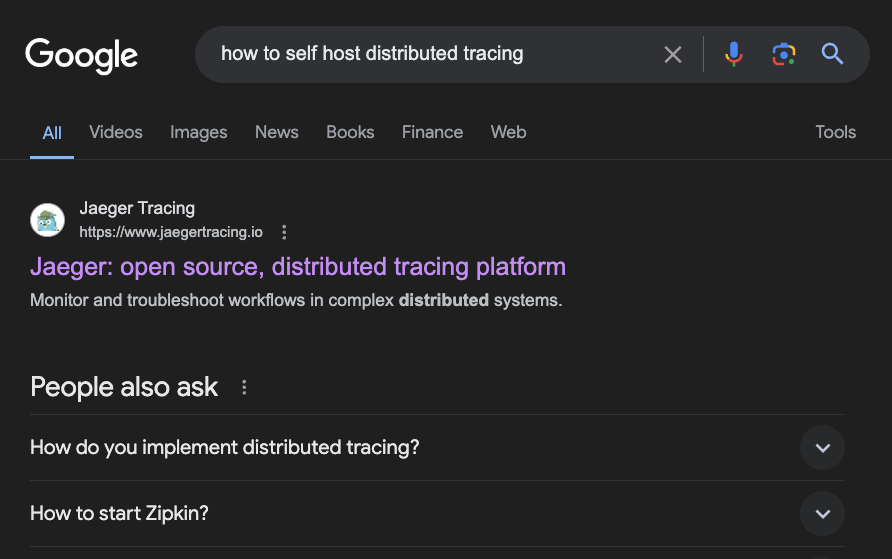Click the Jaeger Tracing site favicon

point(47,220)
